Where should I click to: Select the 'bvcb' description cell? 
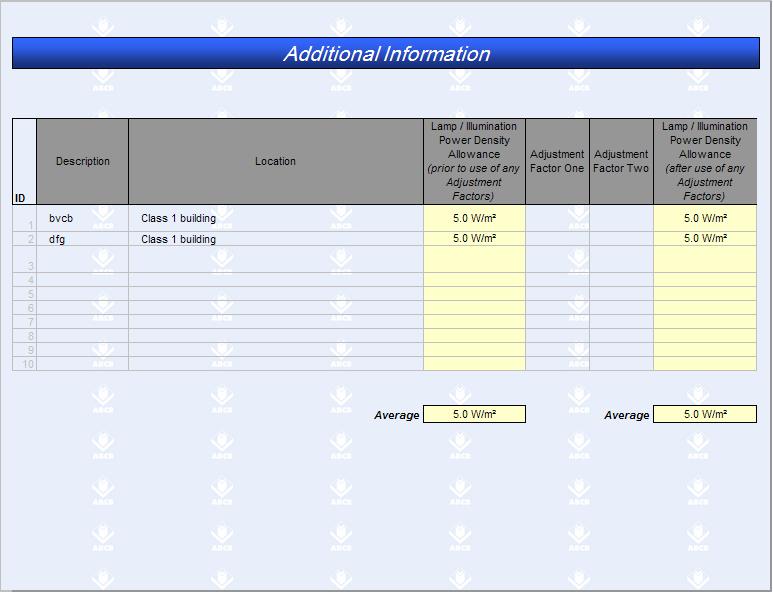click(x=82, y=218)
